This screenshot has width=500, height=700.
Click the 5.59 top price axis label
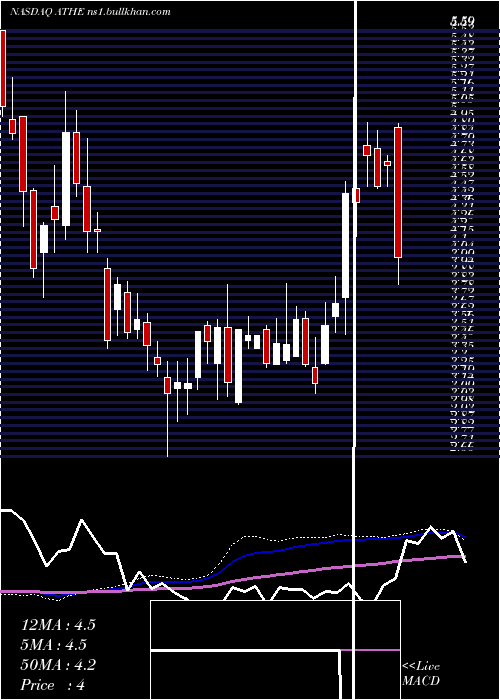[462, 21]
